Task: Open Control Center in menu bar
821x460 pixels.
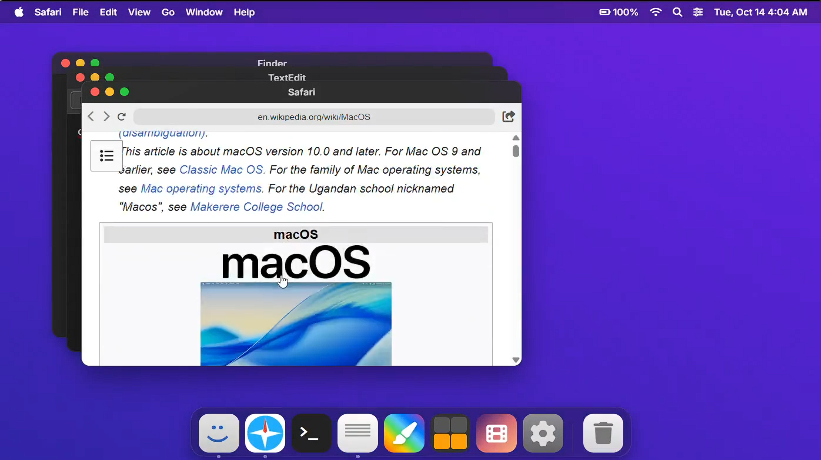Action: pyautogui.click(x=697, y=12)
